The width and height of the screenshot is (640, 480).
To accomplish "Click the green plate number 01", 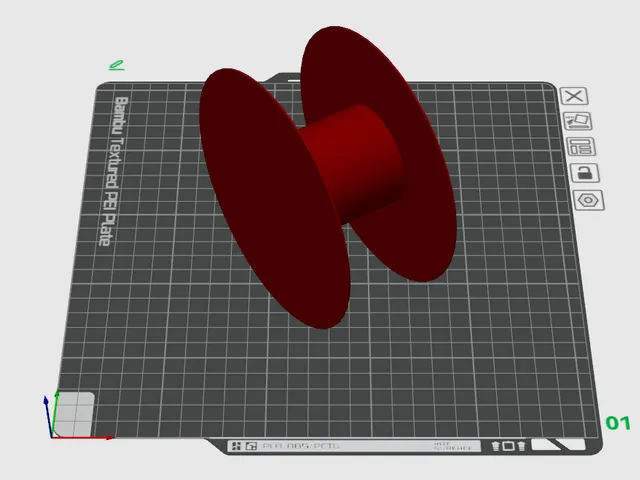I will tap(618, 423).
